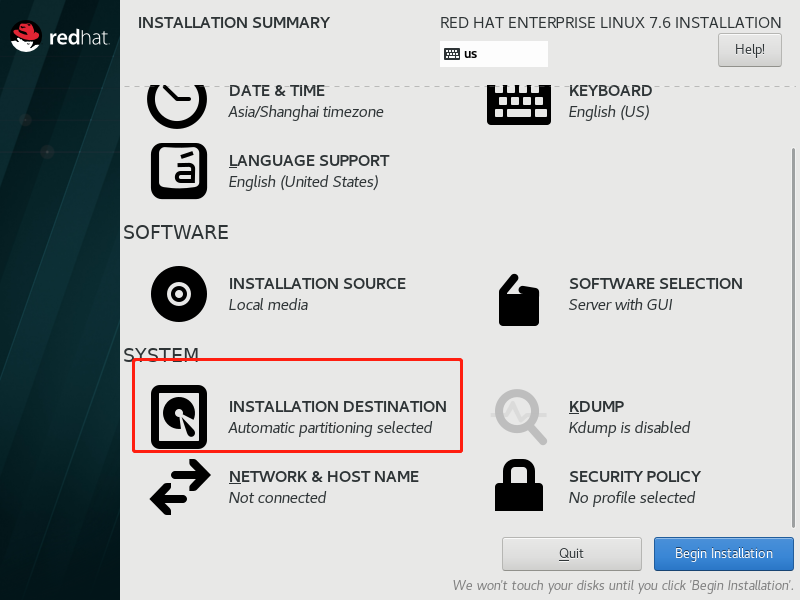Screen dimensions: 800x600
Task: Open the Kdump magnifier icon
Action: 519,417
